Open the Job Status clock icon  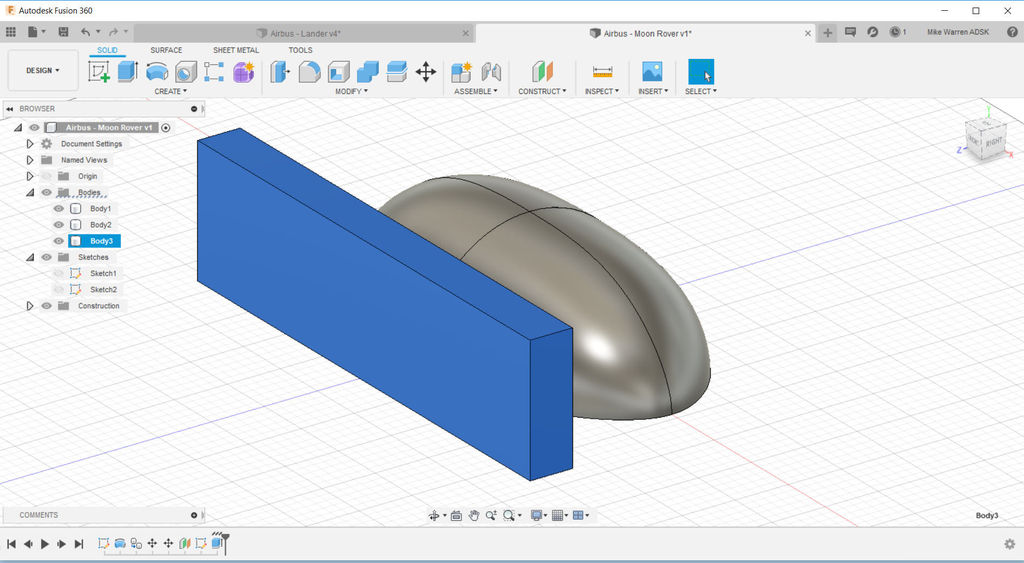click(x=895, y=31)
